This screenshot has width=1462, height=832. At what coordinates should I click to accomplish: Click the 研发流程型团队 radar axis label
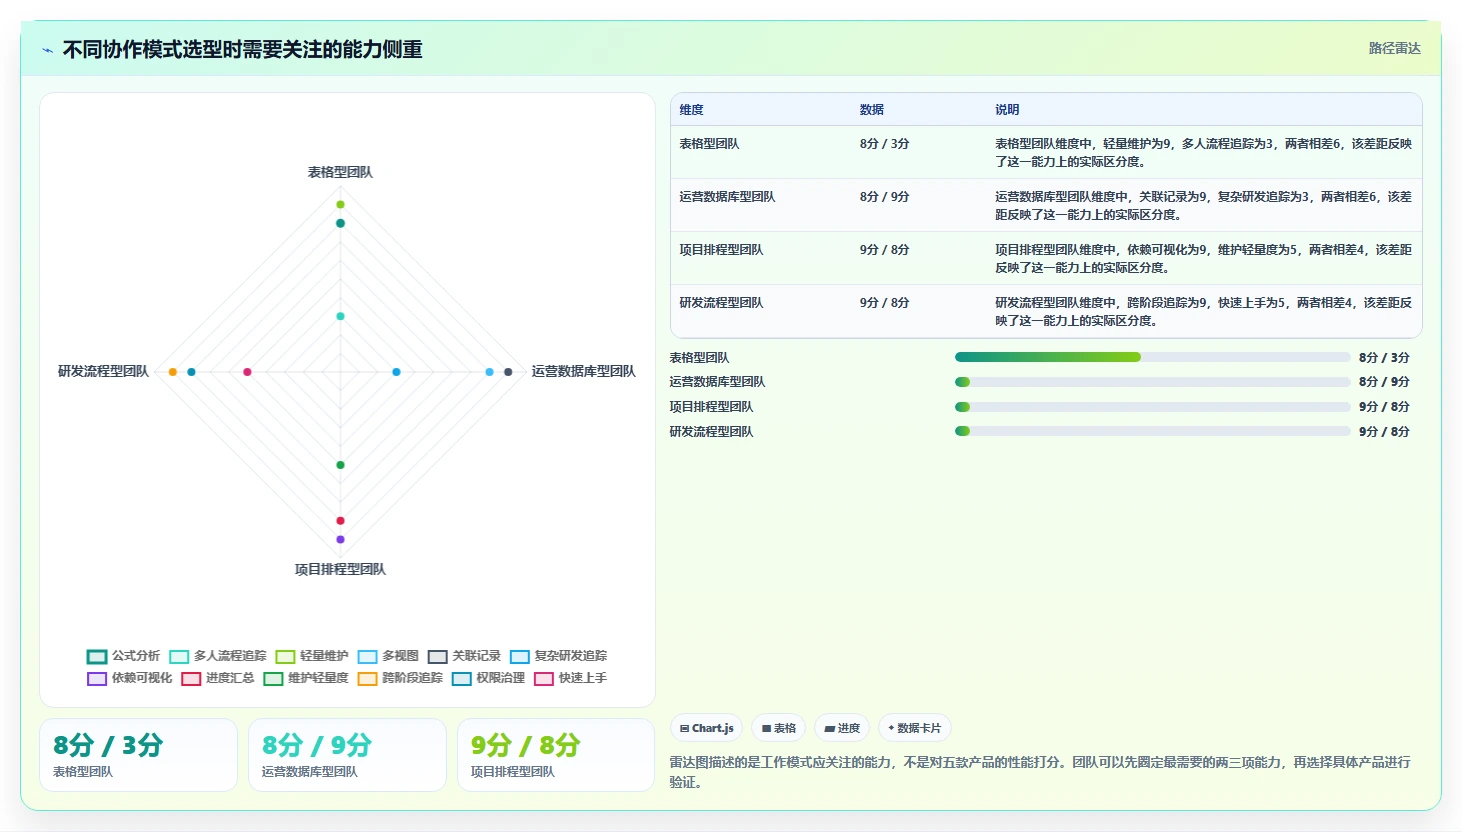[x=103, y=372]
